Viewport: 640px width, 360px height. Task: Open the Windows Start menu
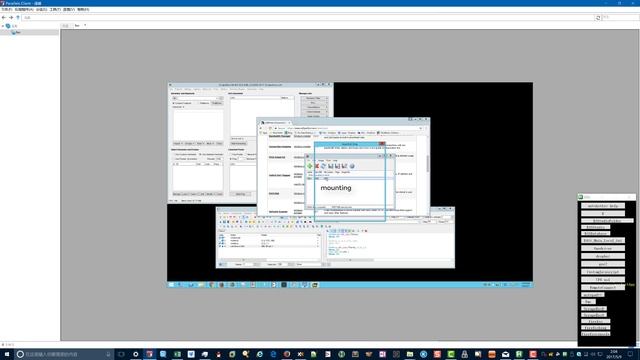pos(7,354)
